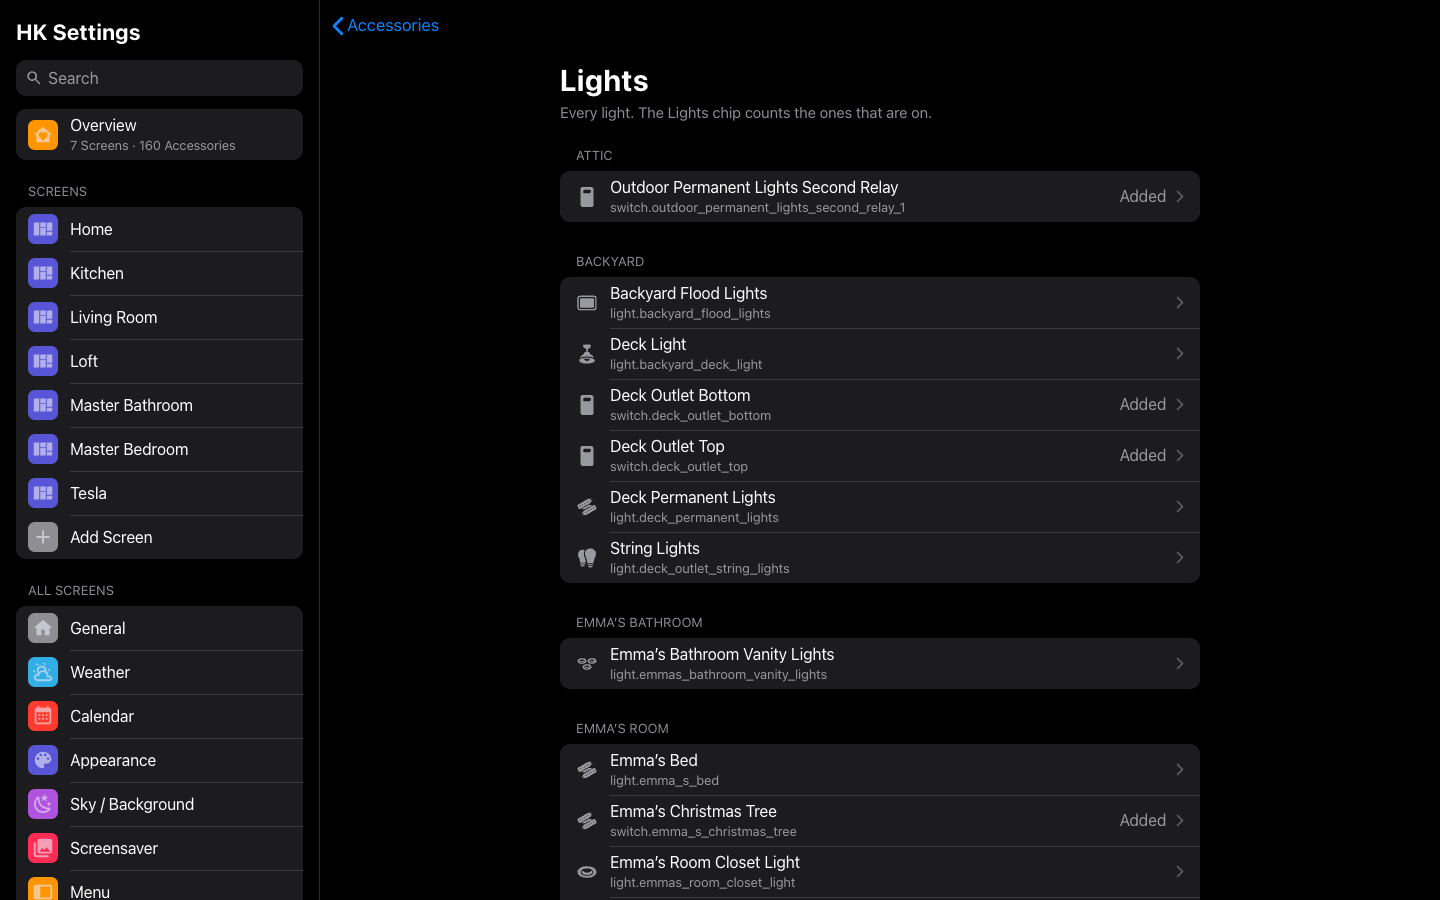Click the Add Screen plus icon
1440x900 pixels.
pyautogui.click(x=43, y=537)
